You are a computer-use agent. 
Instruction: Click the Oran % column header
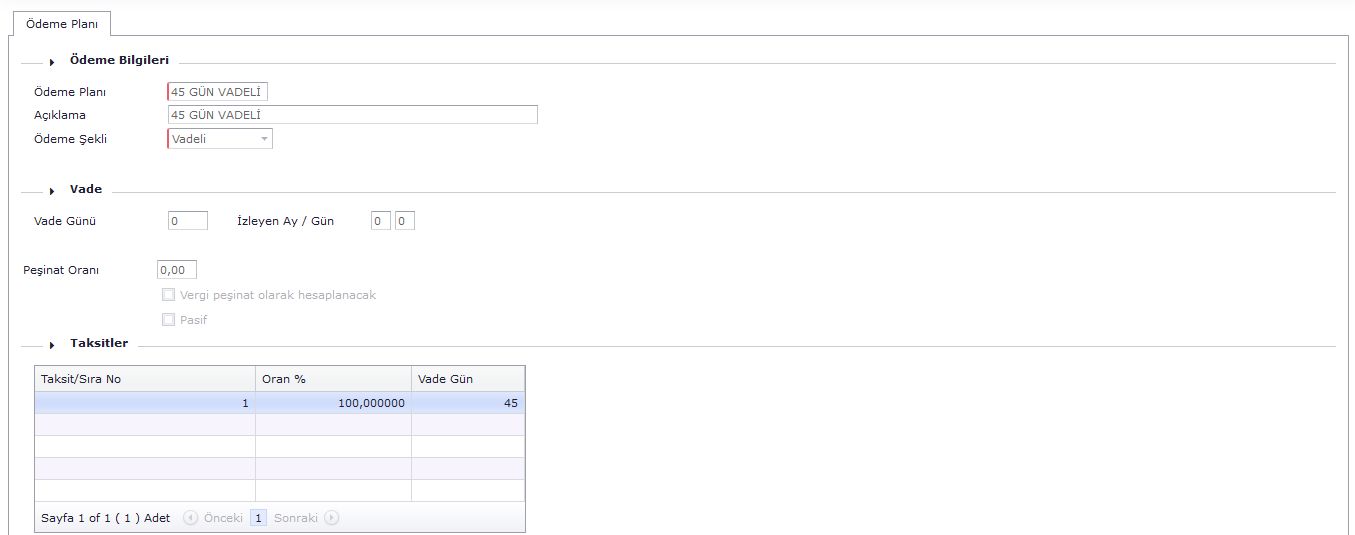(333, 379)
